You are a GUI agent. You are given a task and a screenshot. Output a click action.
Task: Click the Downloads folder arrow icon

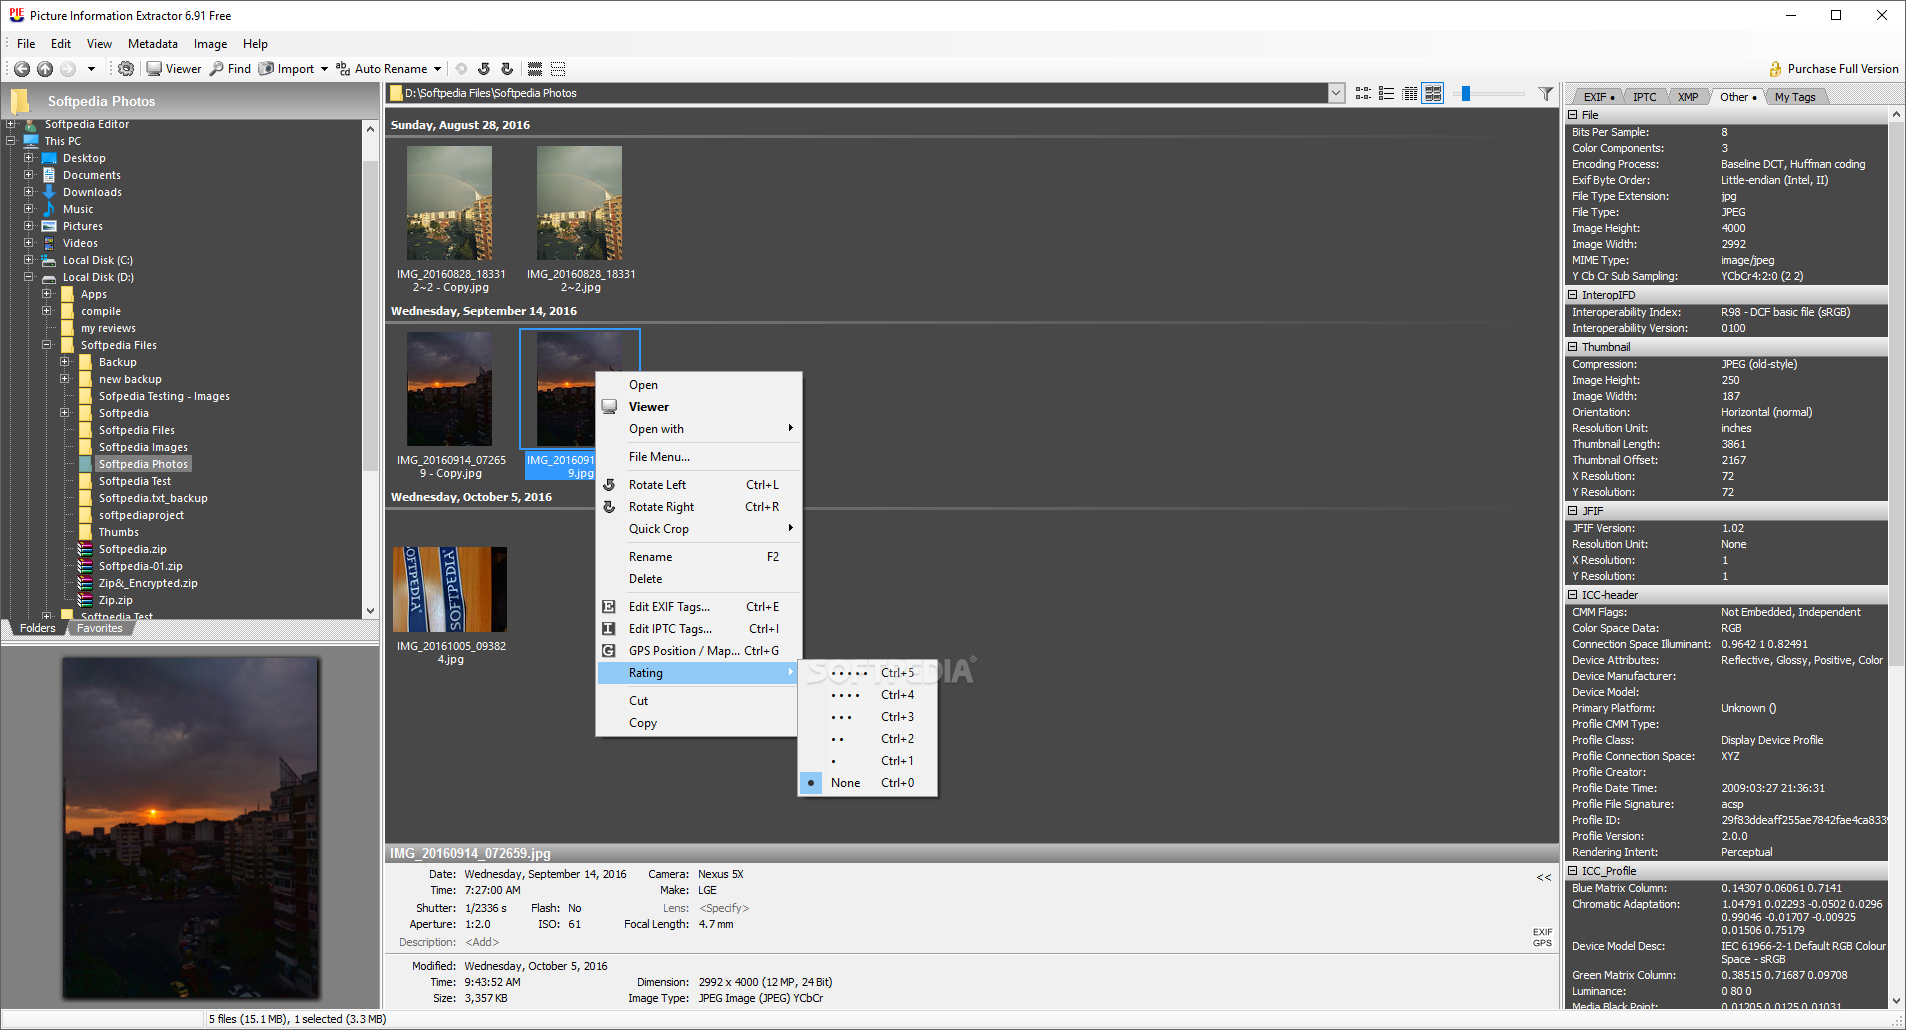pos(48,192)
